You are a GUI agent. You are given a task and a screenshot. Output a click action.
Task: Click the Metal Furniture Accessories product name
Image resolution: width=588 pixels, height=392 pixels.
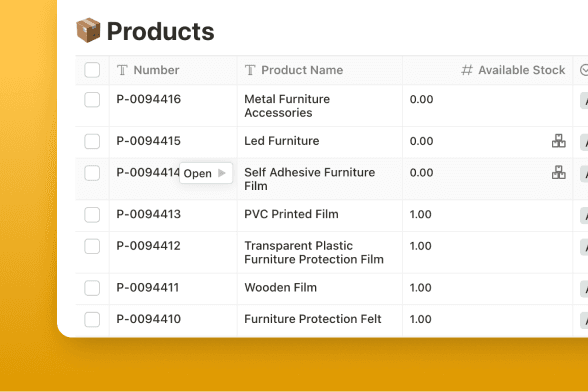(x=287, y=106)
